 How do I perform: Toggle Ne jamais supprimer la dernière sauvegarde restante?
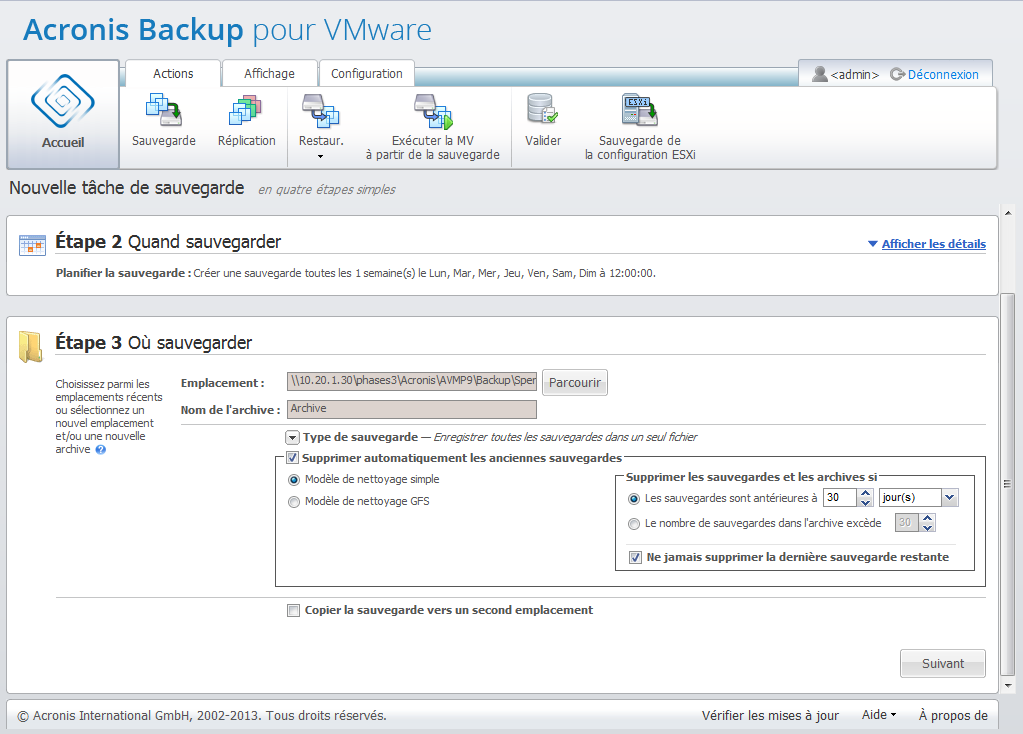coord(635,558)
